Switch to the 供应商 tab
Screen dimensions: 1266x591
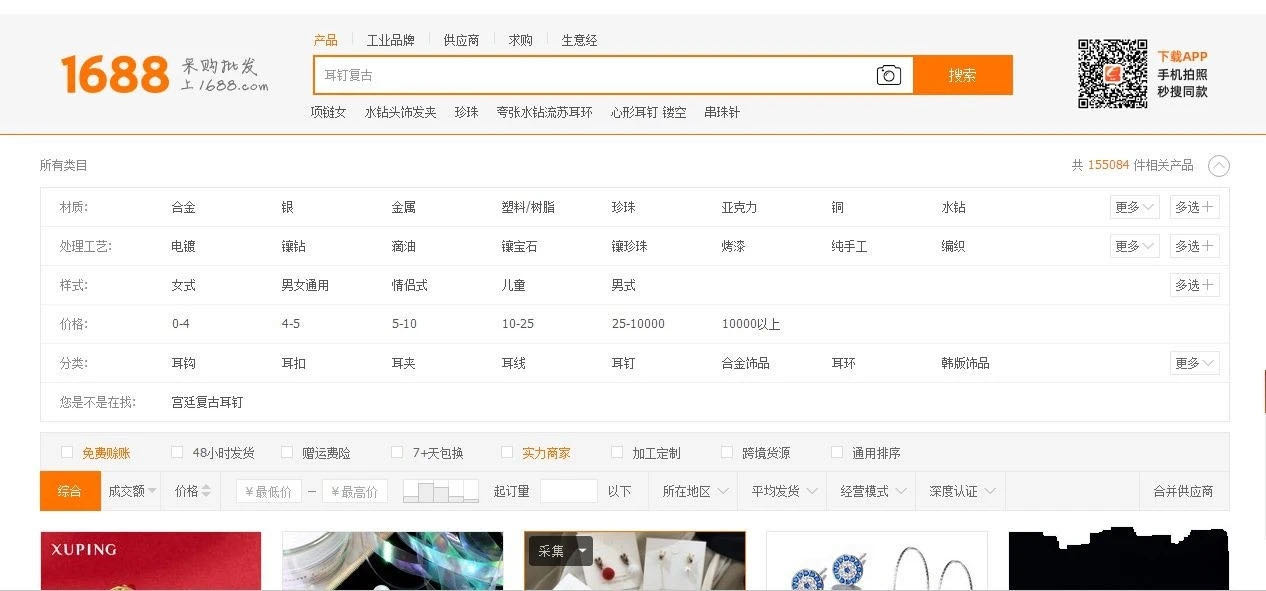461,40
